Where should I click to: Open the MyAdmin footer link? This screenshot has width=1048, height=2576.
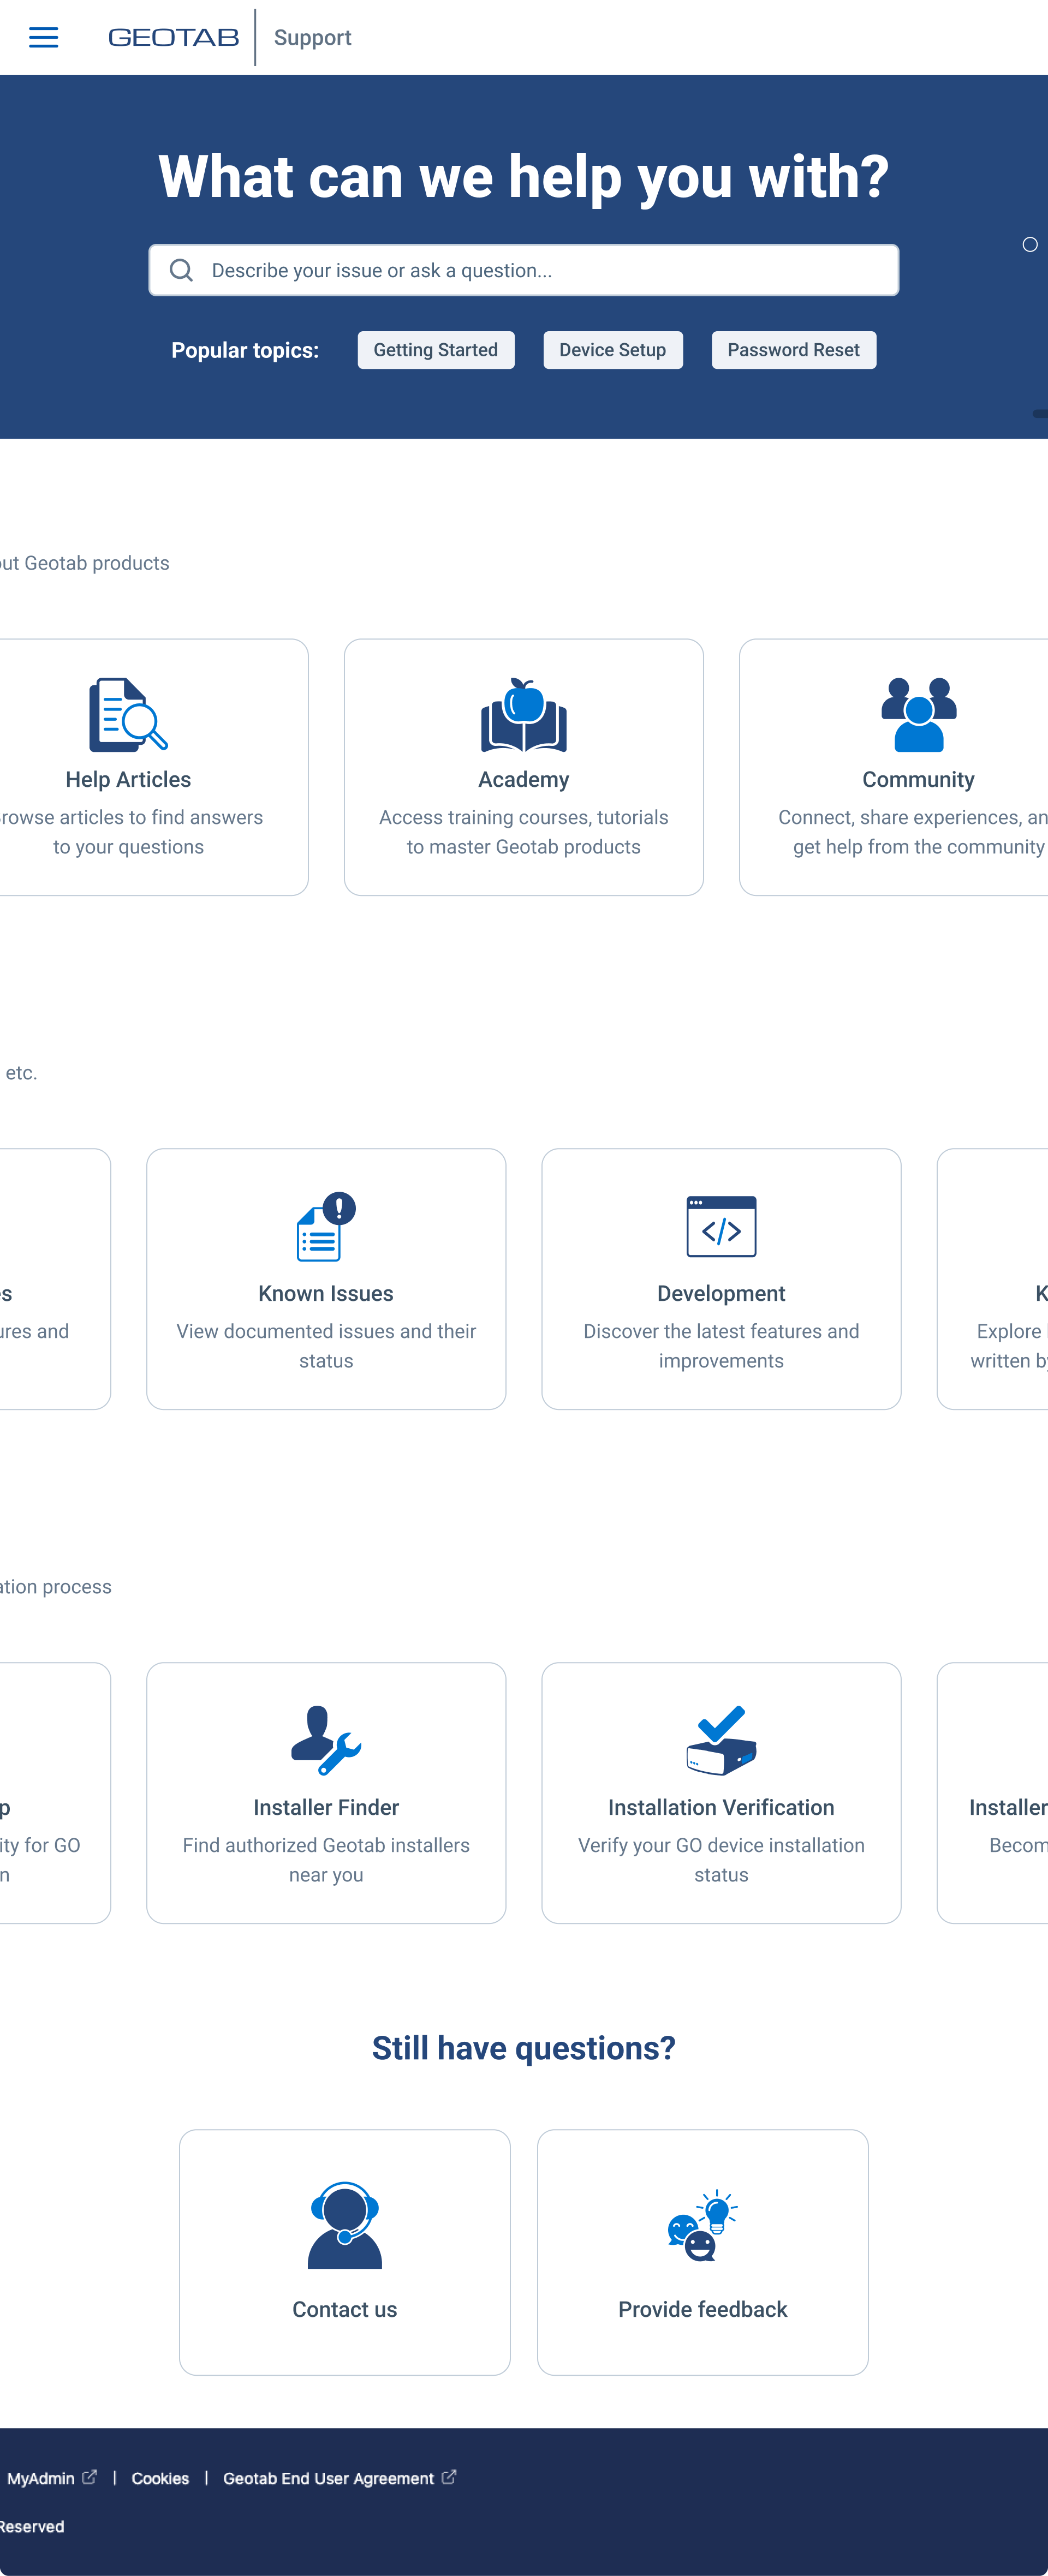(41, 2479)
